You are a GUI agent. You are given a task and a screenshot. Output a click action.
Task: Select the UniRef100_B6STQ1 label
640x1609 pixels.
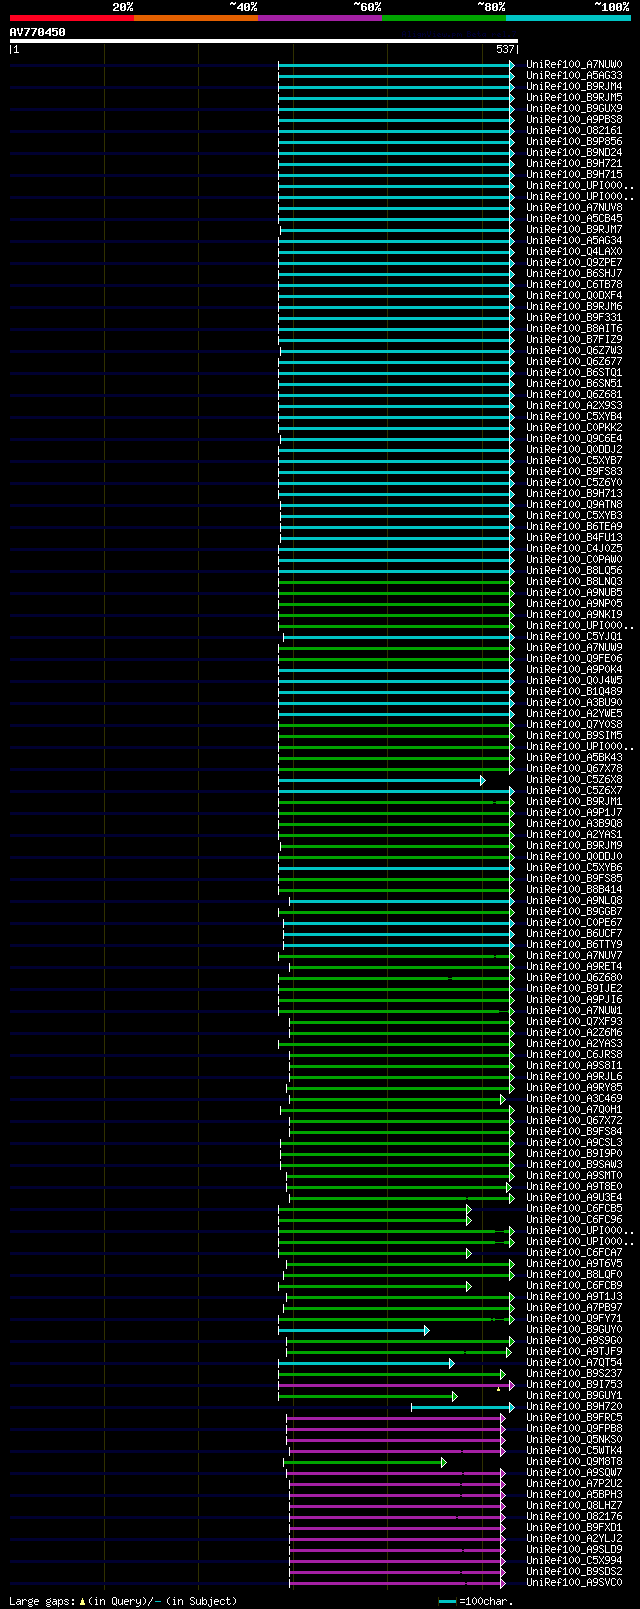pyautogui.click(x=574, y=373)
